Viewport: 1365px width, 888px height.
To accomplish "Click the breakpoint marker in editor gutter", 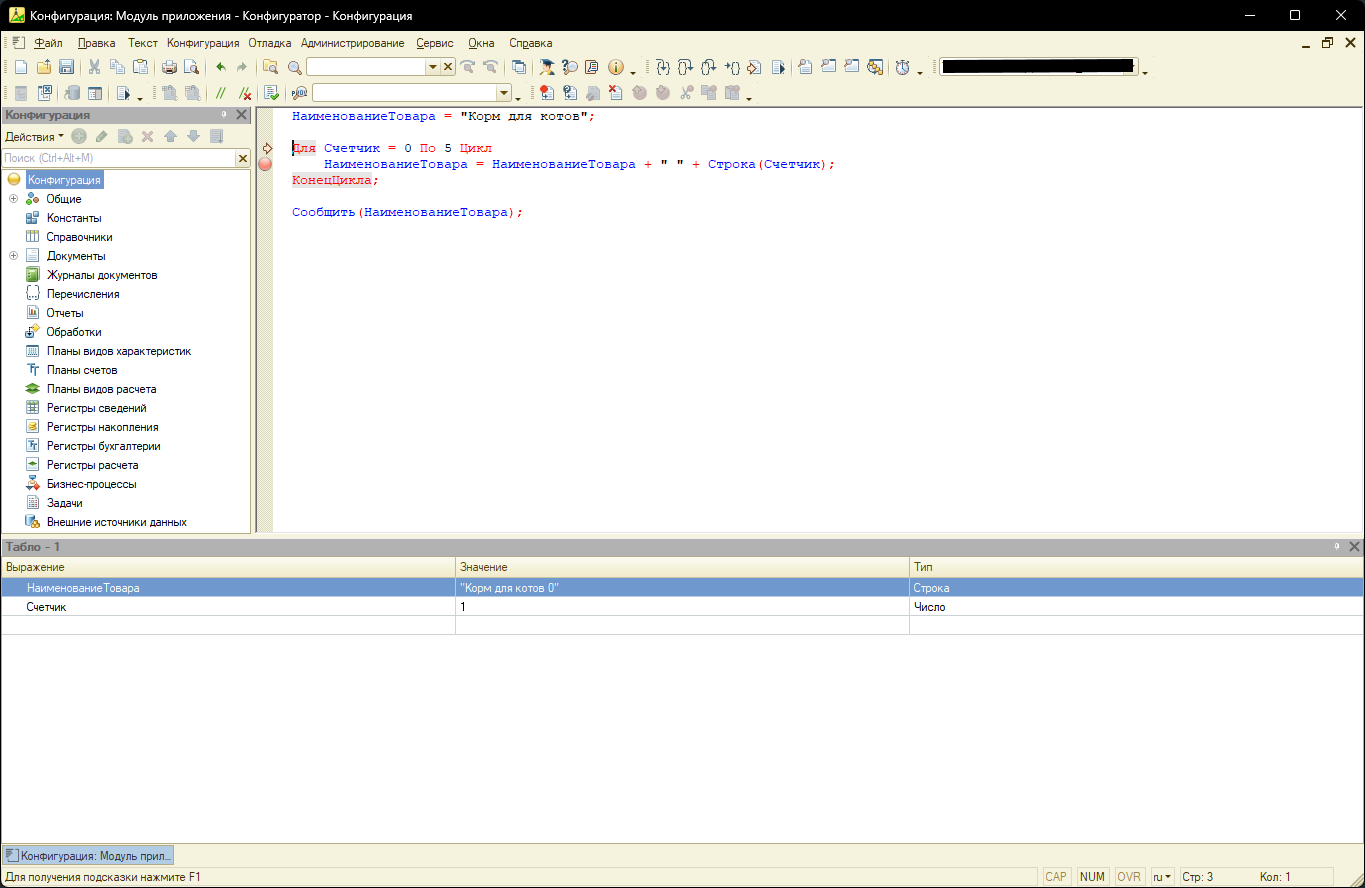I will pos(265,164).
